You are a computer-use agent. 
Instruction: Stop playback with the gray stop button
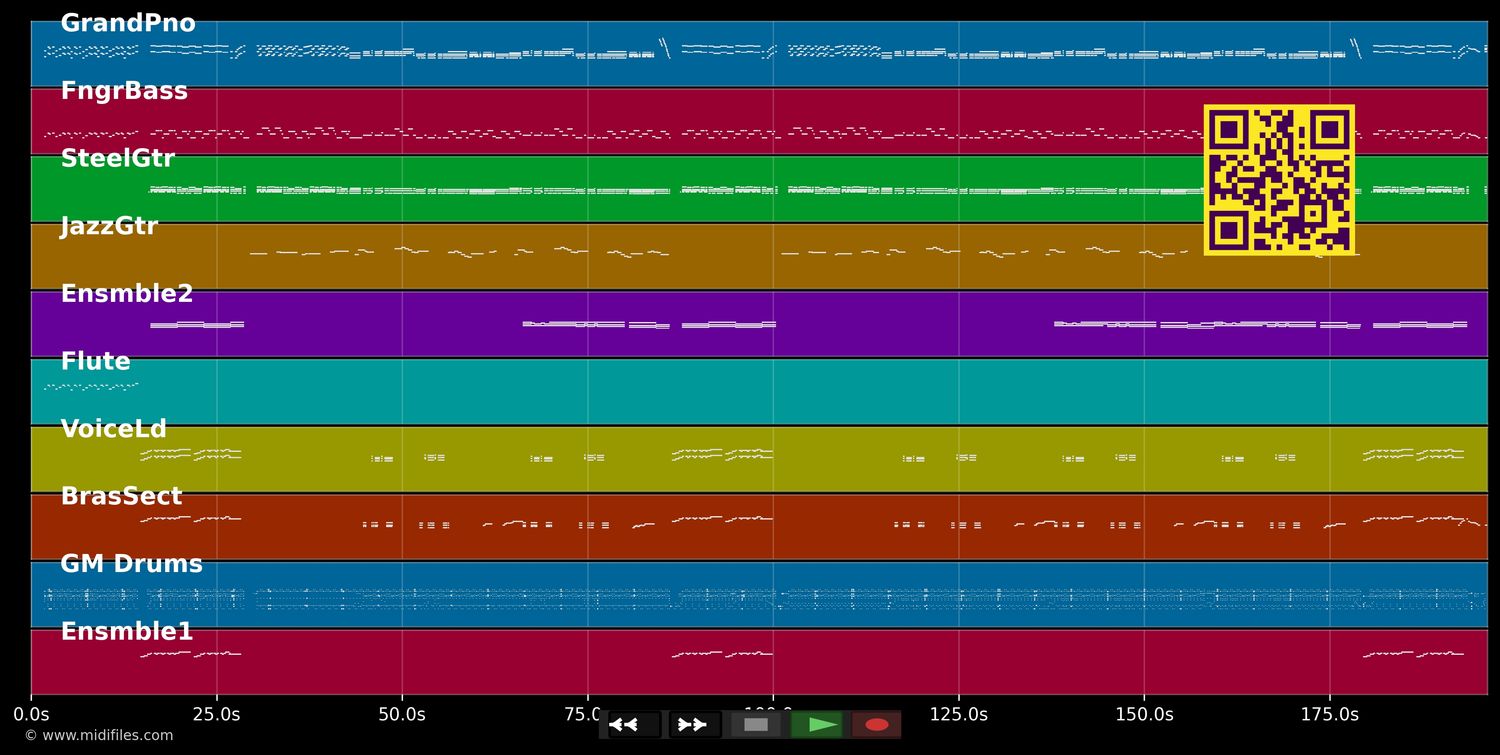756,725
